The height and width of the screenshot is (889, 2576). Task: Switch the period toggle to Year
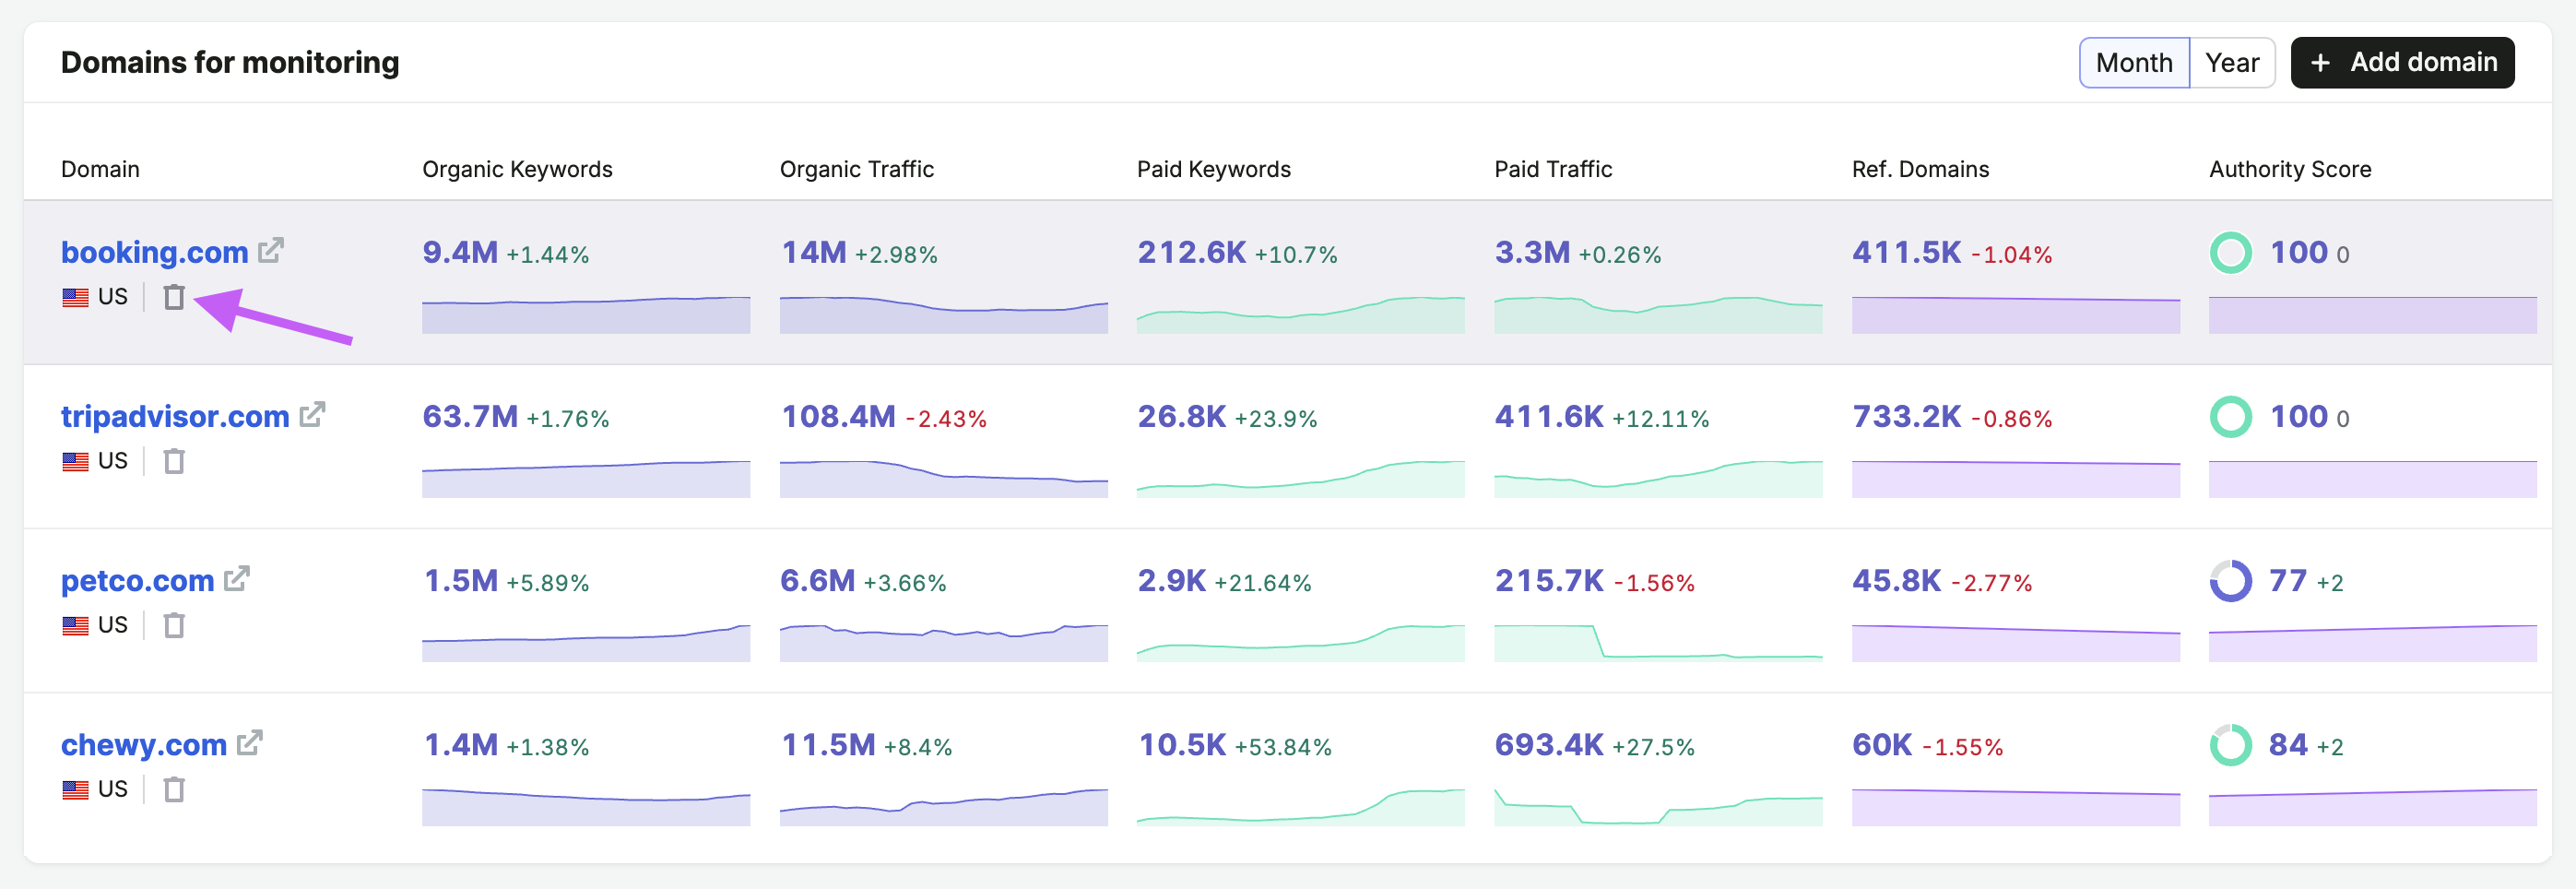tap(2232, 63)
